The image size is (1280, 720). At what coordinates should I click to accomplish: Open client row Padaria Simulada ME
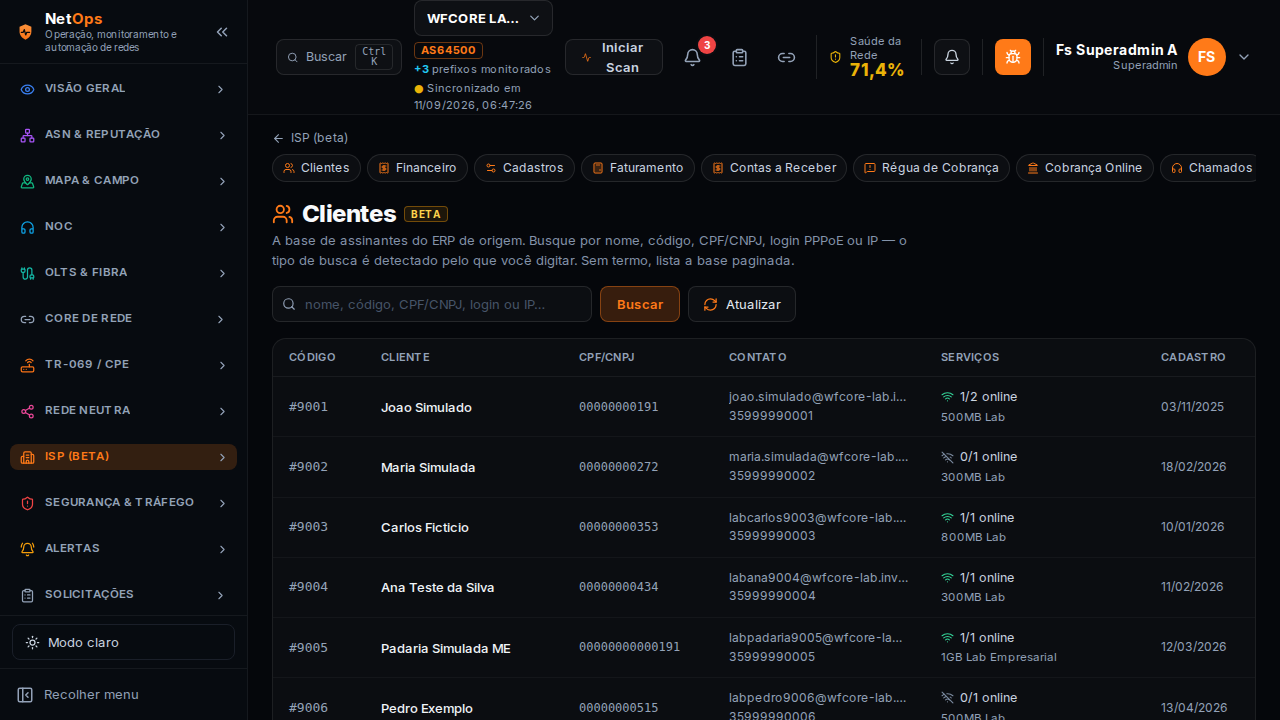pos(764,647)
